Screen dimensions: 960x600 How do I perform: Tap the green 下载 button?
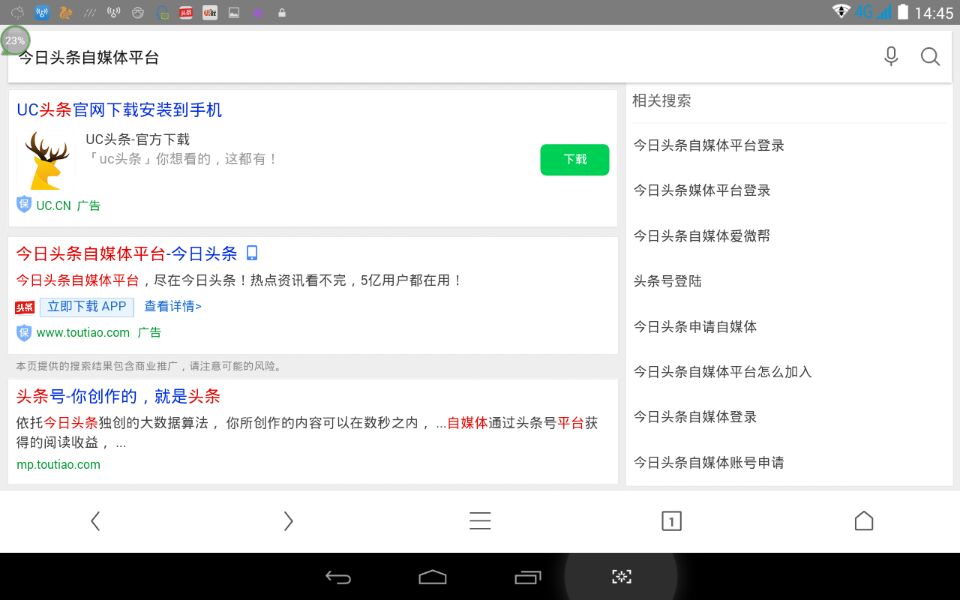[574, 159]
